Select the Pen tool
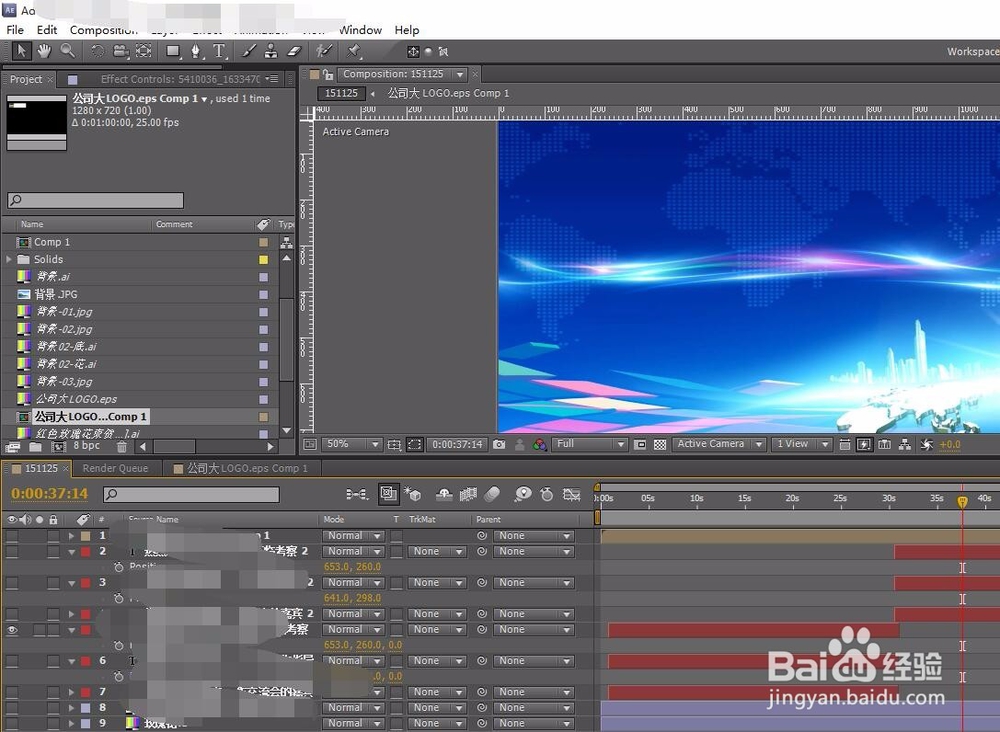The width and height of the screenshot is (1000, 732). coord(196,51)
